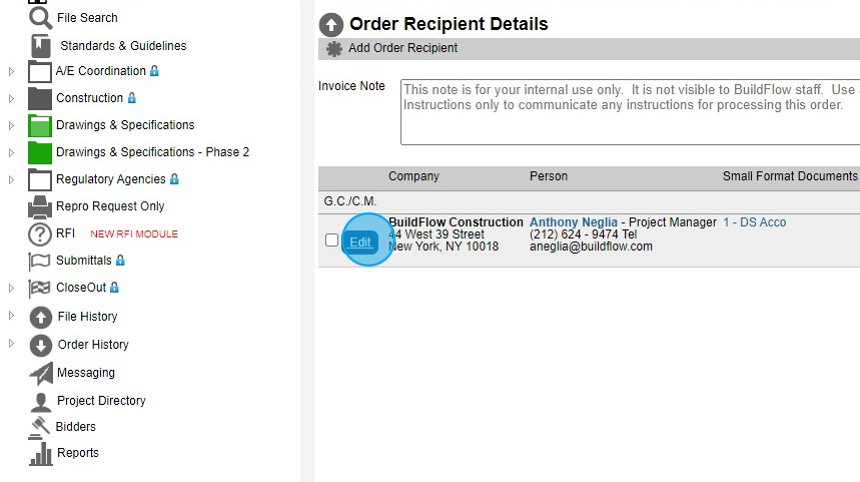The height and width of the screenshot is (482, 860).
Task: Open the Project Directory person icon
Action: click(x=41, y=401)
